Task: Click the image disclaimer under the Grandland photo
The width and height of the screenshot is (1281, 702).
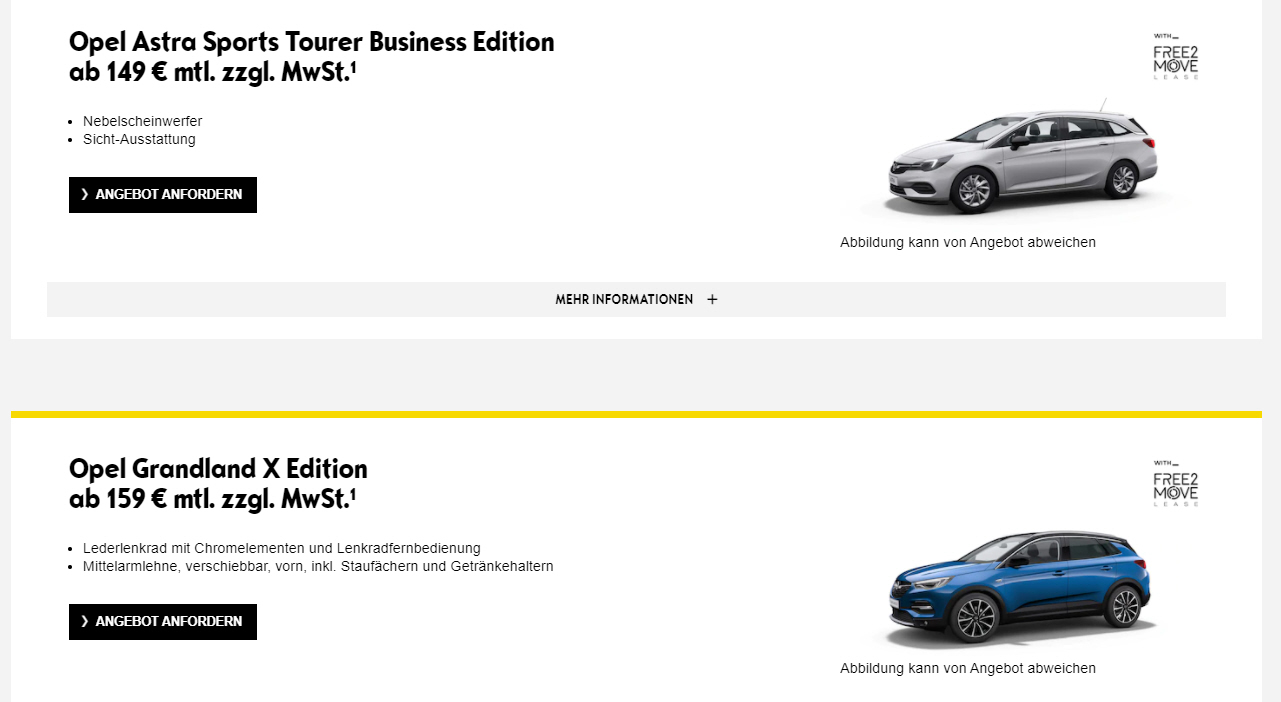Action: click(x=968, y=668)
